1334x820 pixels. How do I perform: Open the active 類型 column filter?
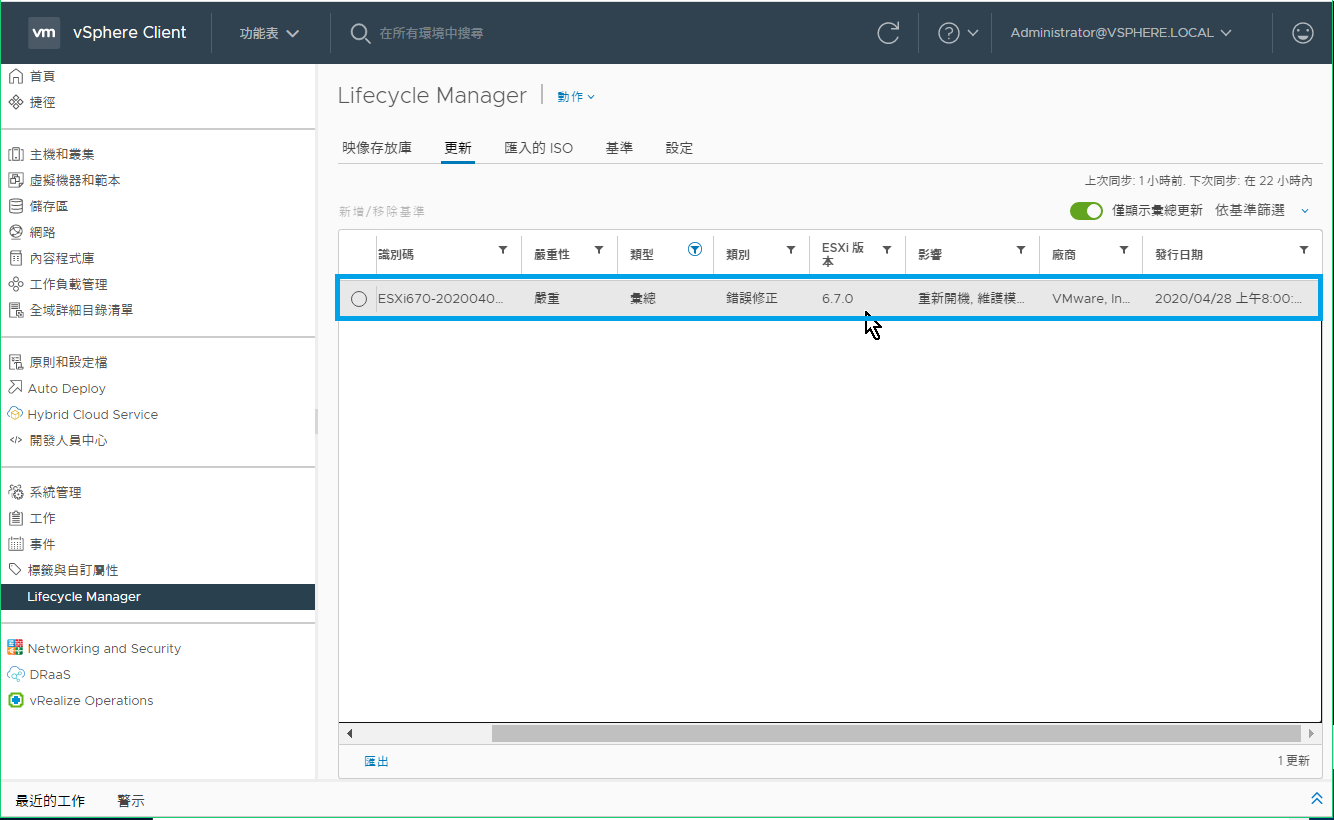point(695,250)
